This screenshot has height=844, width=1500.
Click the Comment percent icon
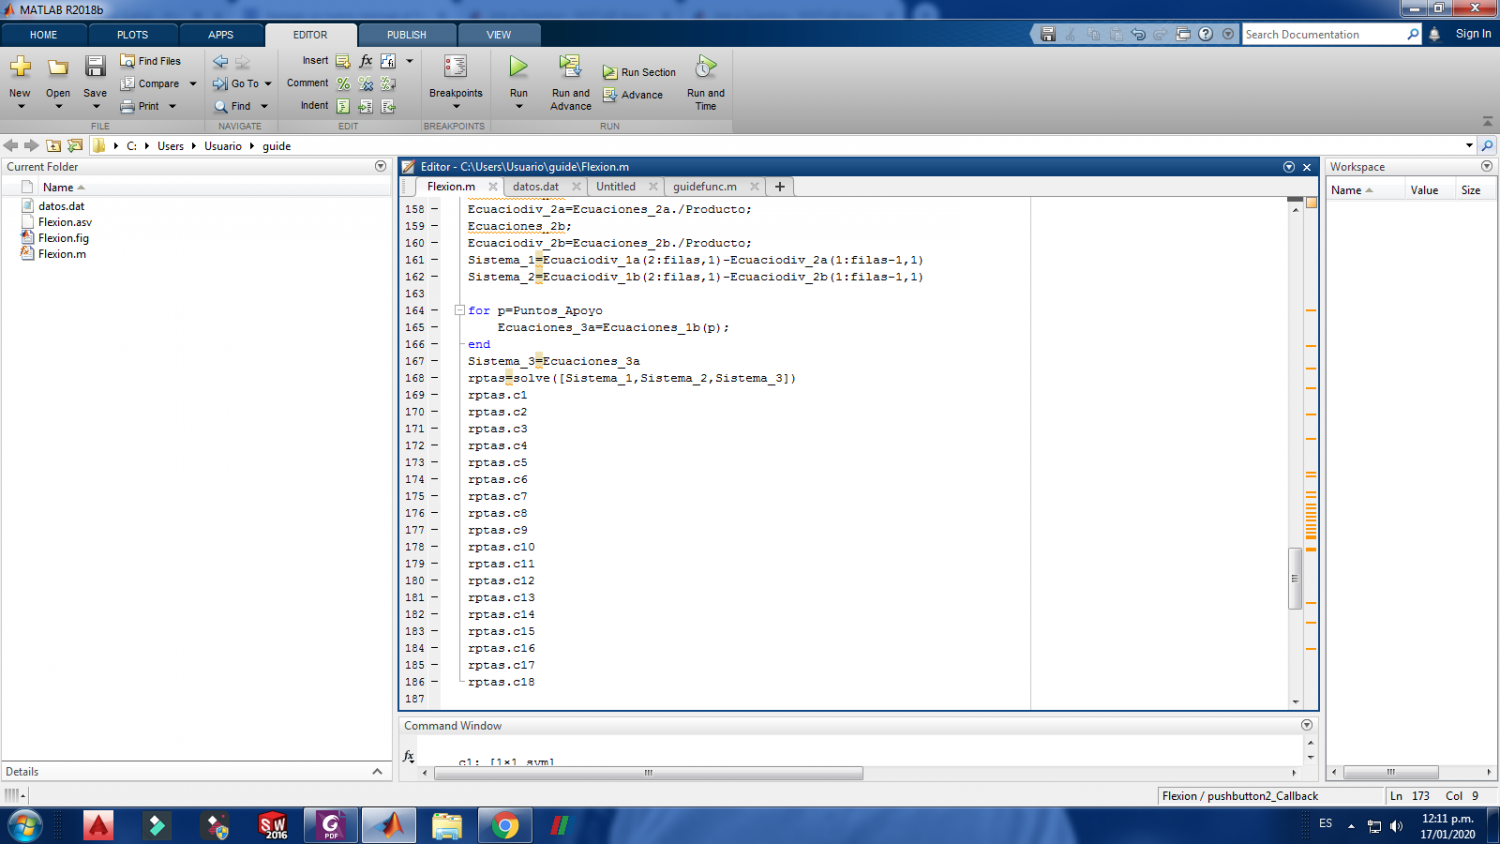(343, 84)
